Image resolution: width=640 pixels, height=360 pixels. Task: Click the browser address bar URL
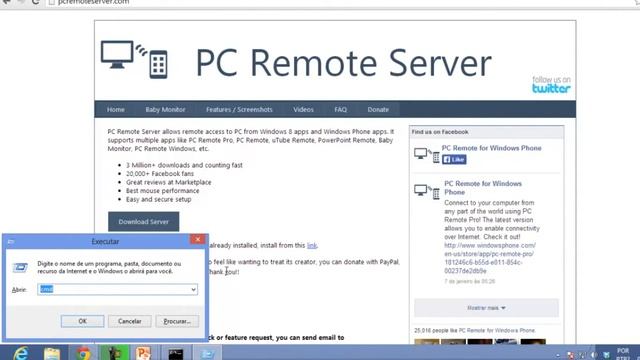93,2
